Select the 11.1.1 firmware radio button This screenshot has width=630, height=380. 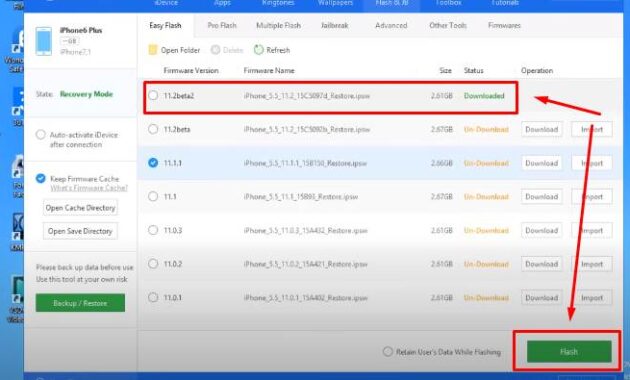(153, 163)
